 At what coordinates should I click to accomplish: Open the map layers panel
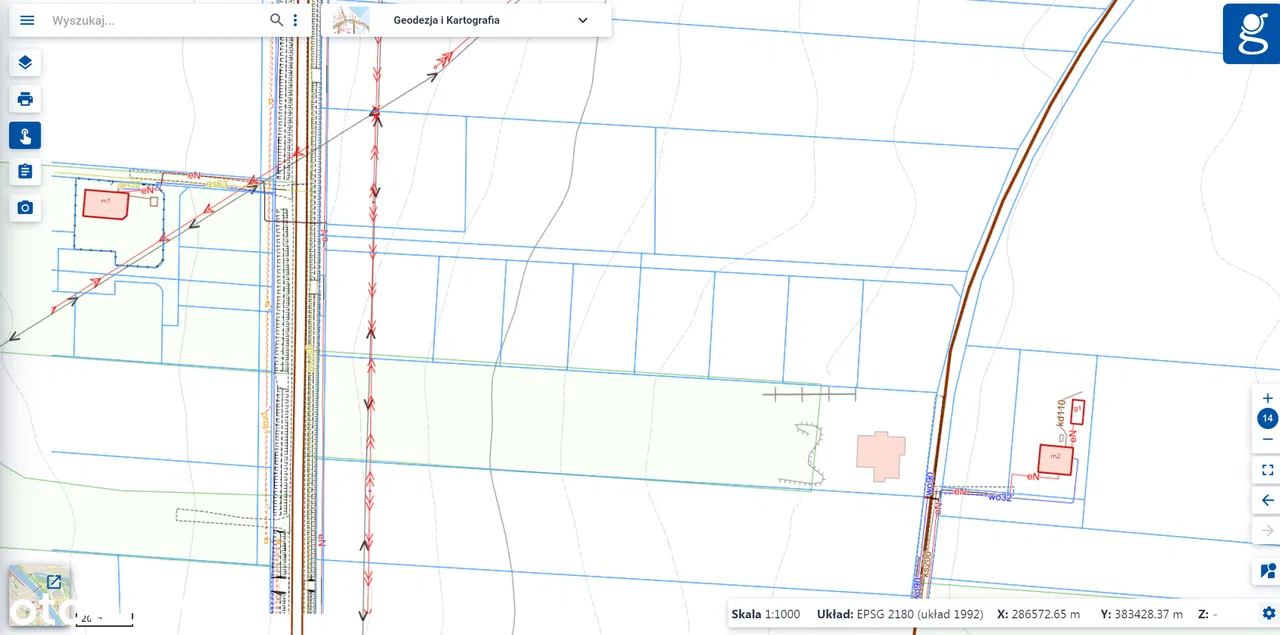[25, 62]
